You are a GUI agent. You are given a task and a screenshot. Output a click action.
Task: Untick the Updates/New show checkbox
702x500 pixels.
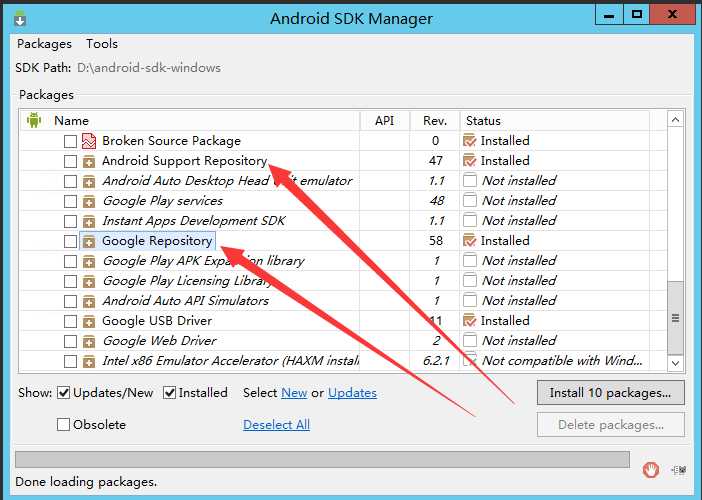(64, 393)
